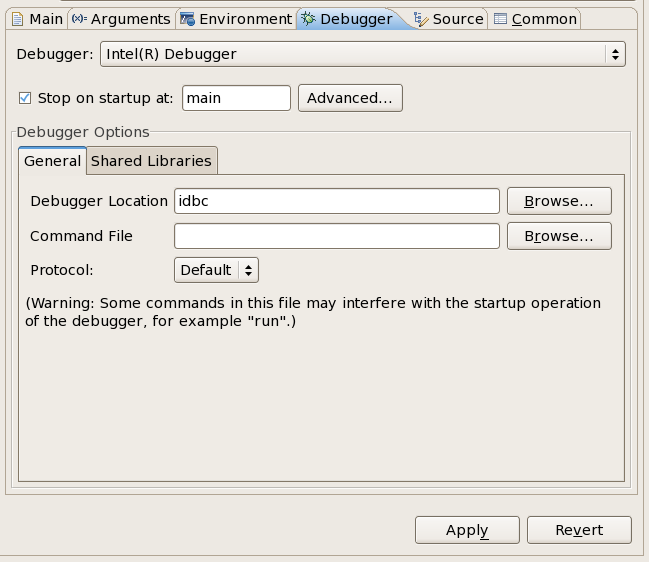Click the Arguments tab variable icon
649x562 pixels.
pyautogui.click(x=79, y=19)
